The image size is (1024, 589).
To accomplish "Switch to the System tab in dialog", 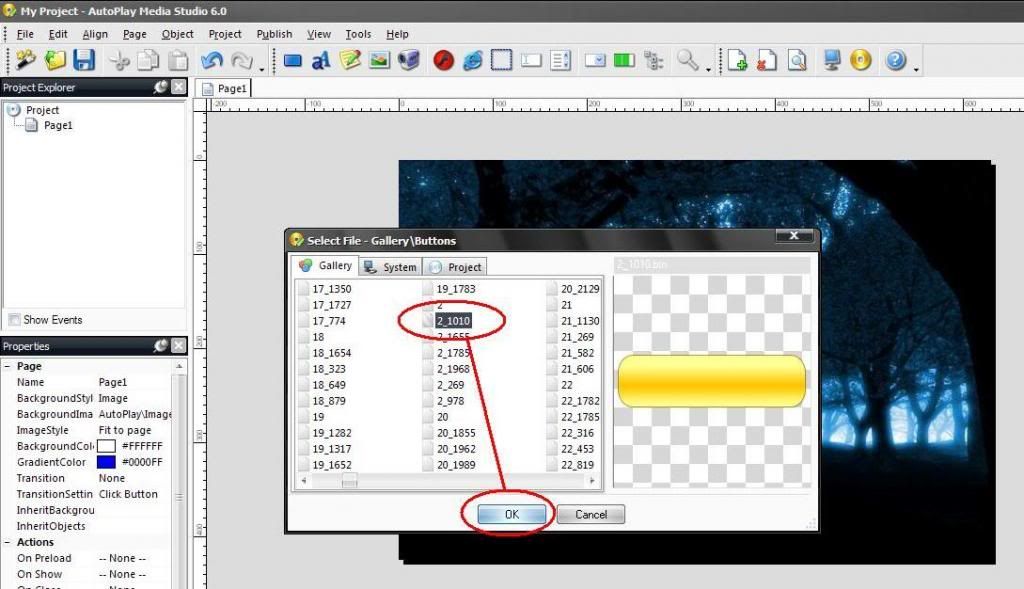I will pyautogui.click(x=390, y=267).
